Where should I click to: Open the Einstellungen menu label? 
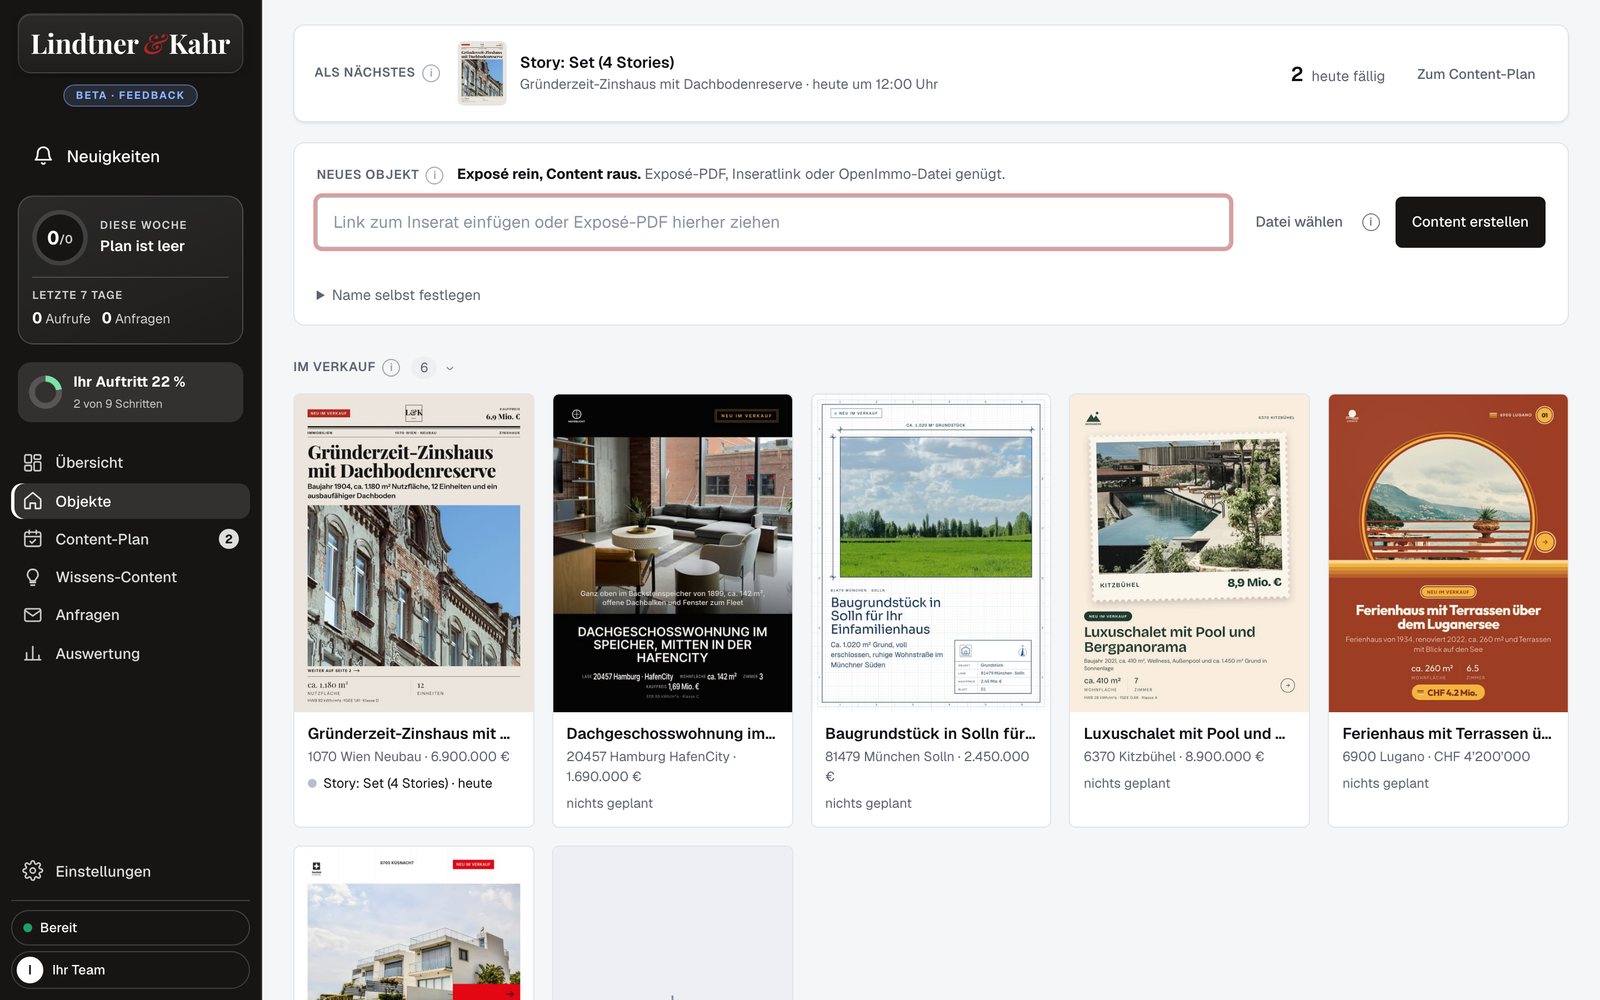point(103,871)
